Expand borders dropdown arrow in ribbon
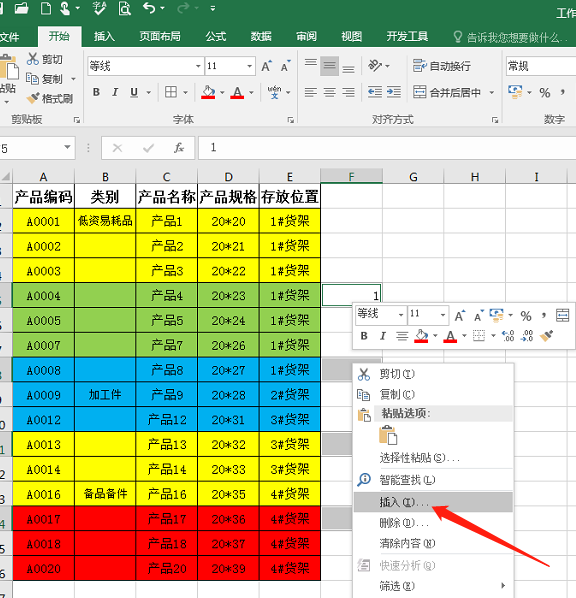The image size is (576, 598). click(x=185, y=92)
